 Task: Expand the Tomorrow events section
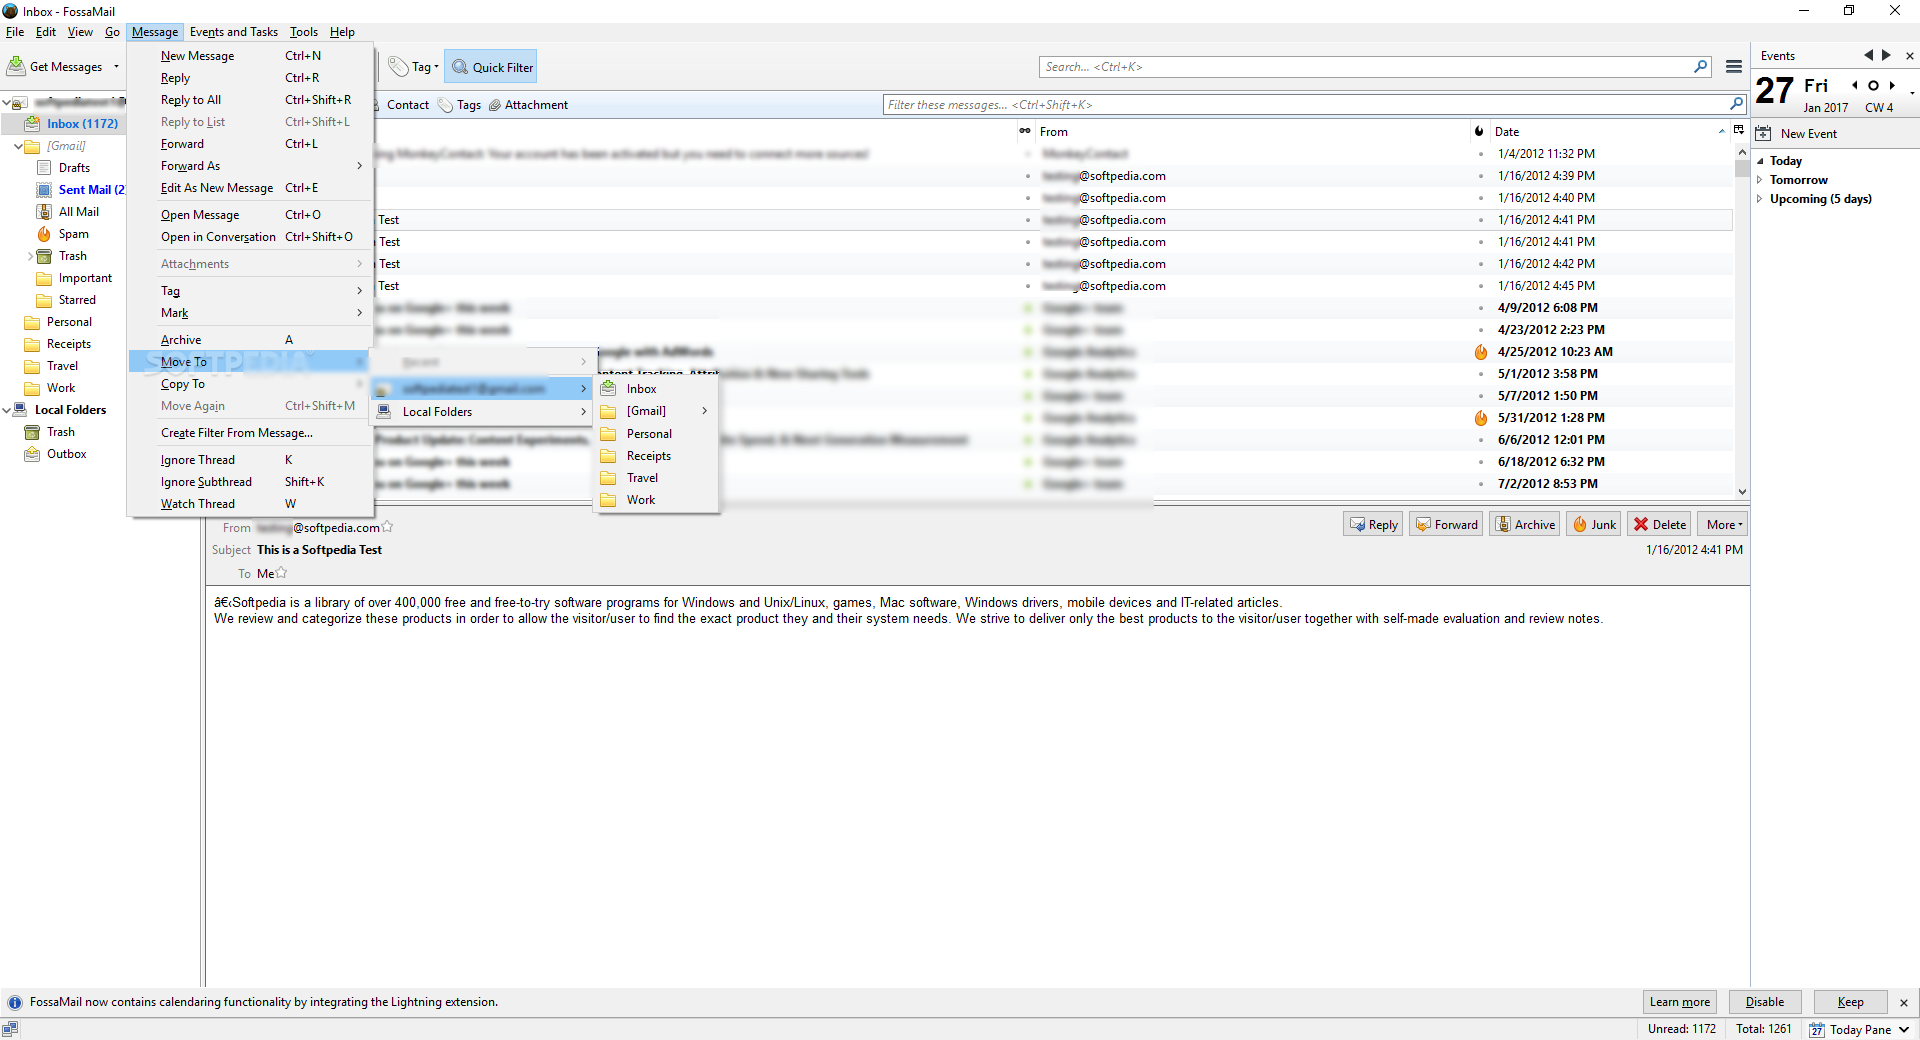tap(1760, 180)
